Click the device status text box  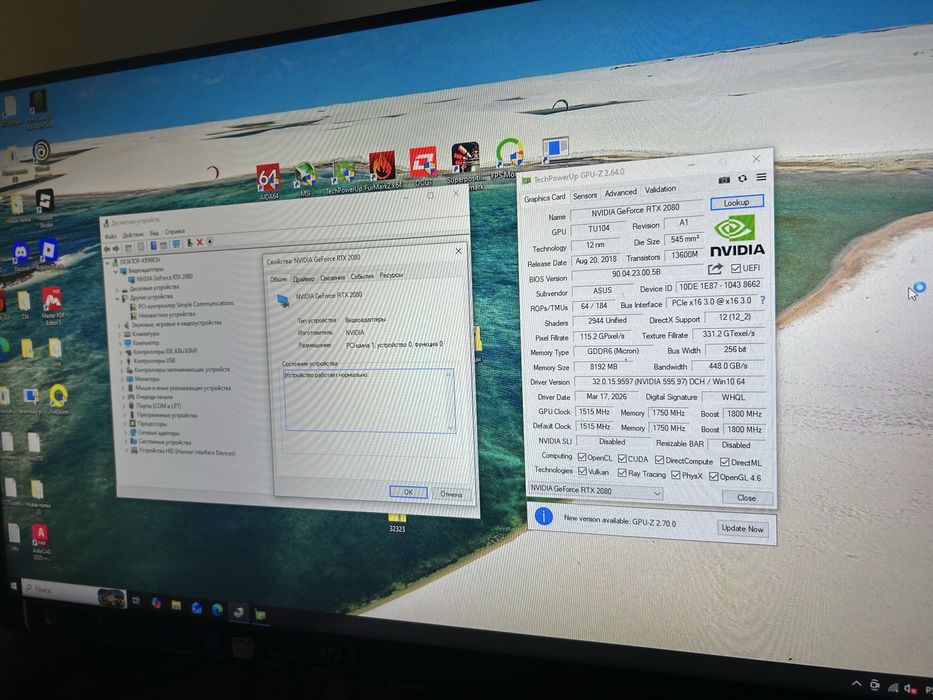click(369, 400)
